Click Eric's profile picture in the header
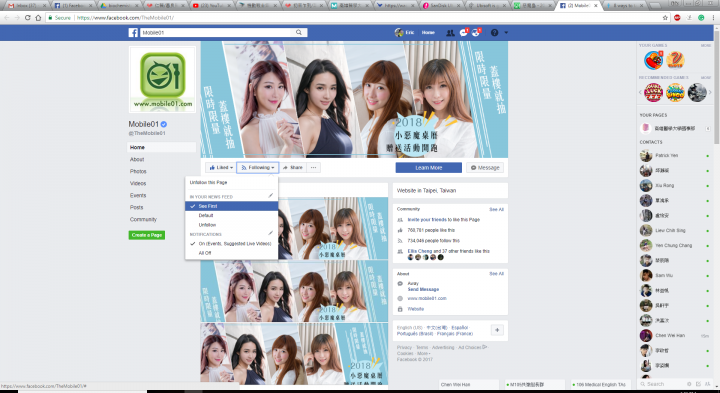The image size is (720, 393). click(x=399, y=33)
